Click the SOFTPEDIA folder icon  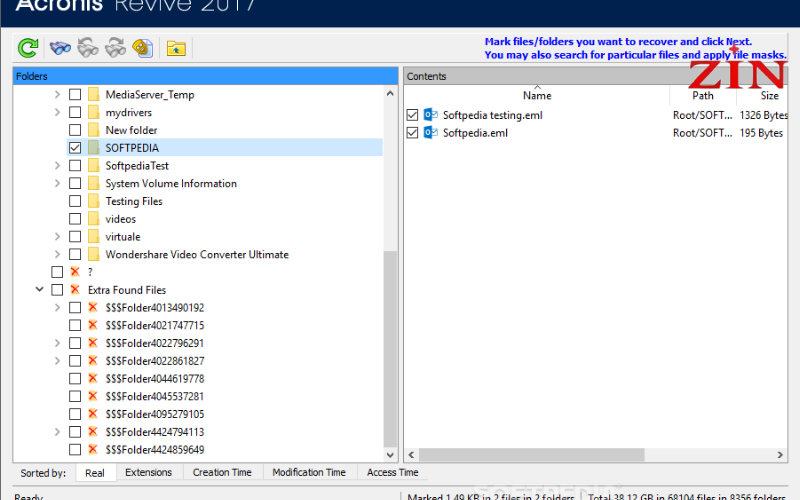click(x=93, y=148)
